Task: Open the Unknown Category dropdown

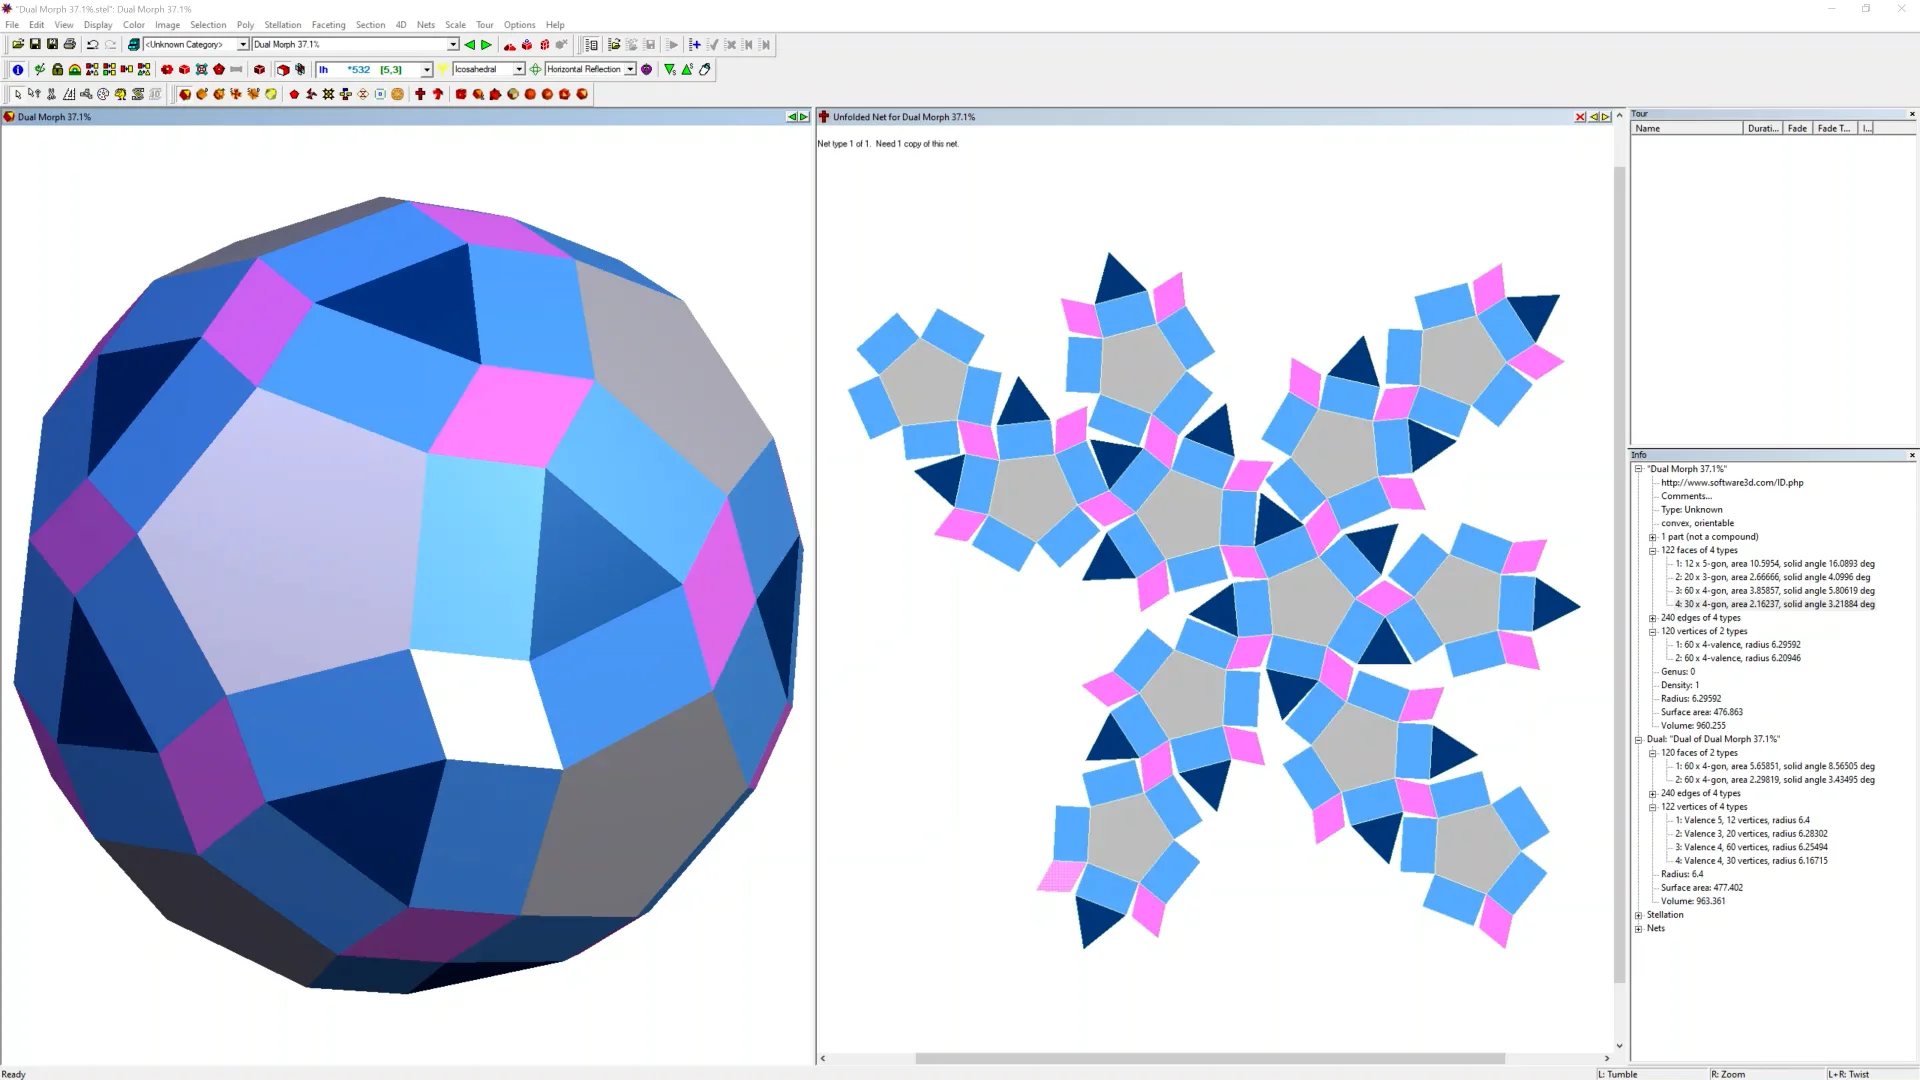Action: [x=243, y=45]
